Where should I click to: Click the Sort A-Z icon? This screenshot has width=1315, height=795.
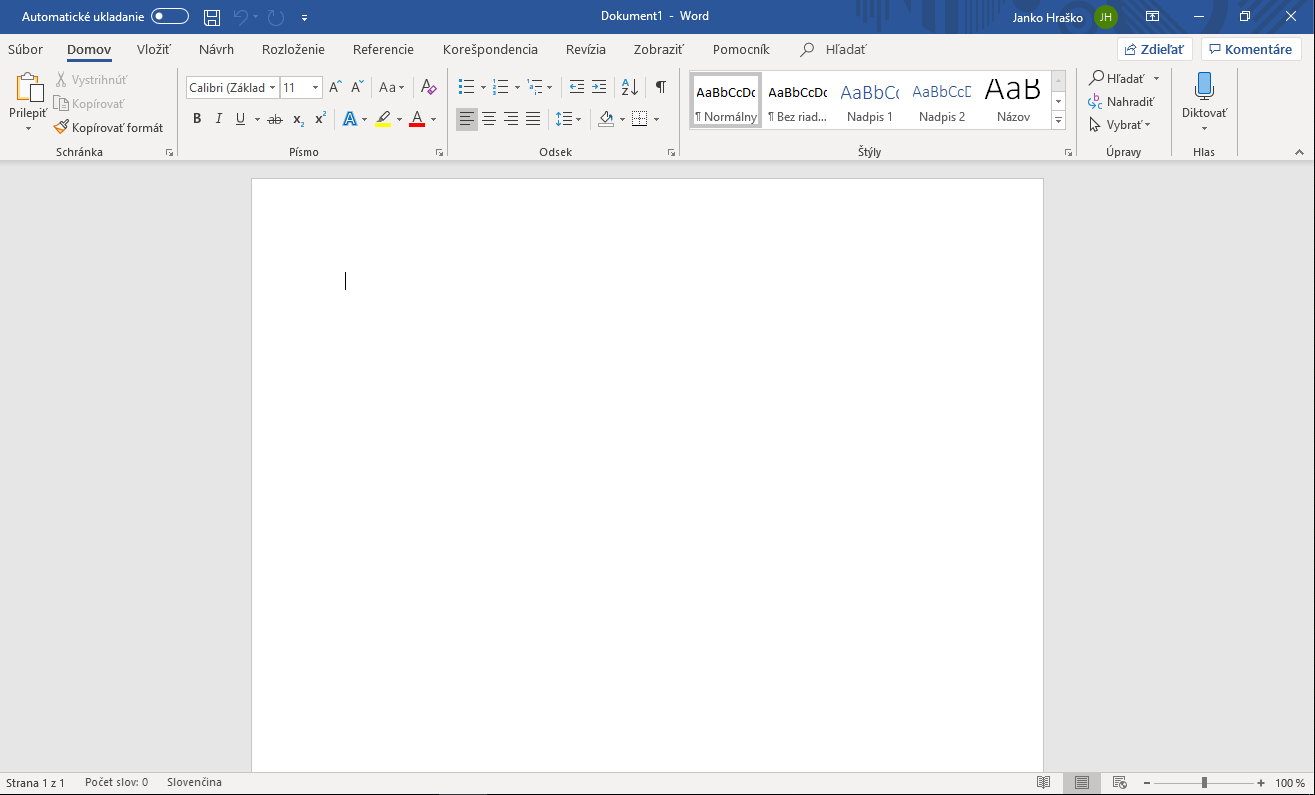tap(630, 87)
